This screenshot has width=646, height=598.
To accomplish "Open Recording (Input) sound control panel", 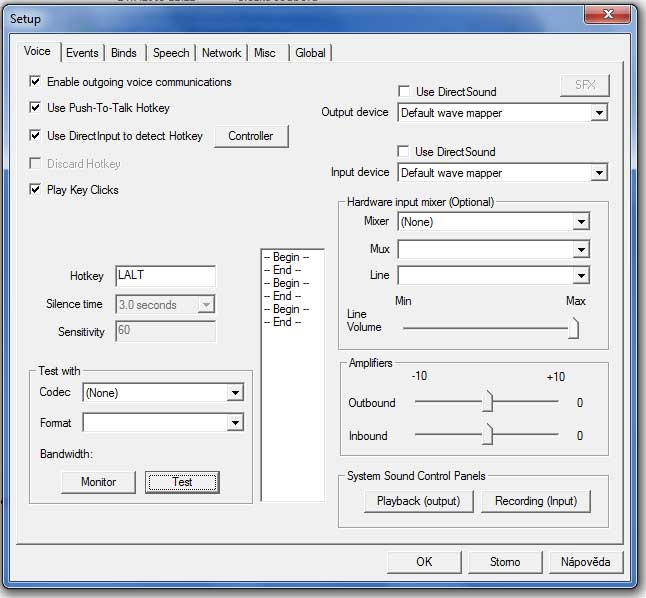I will 535,501.
